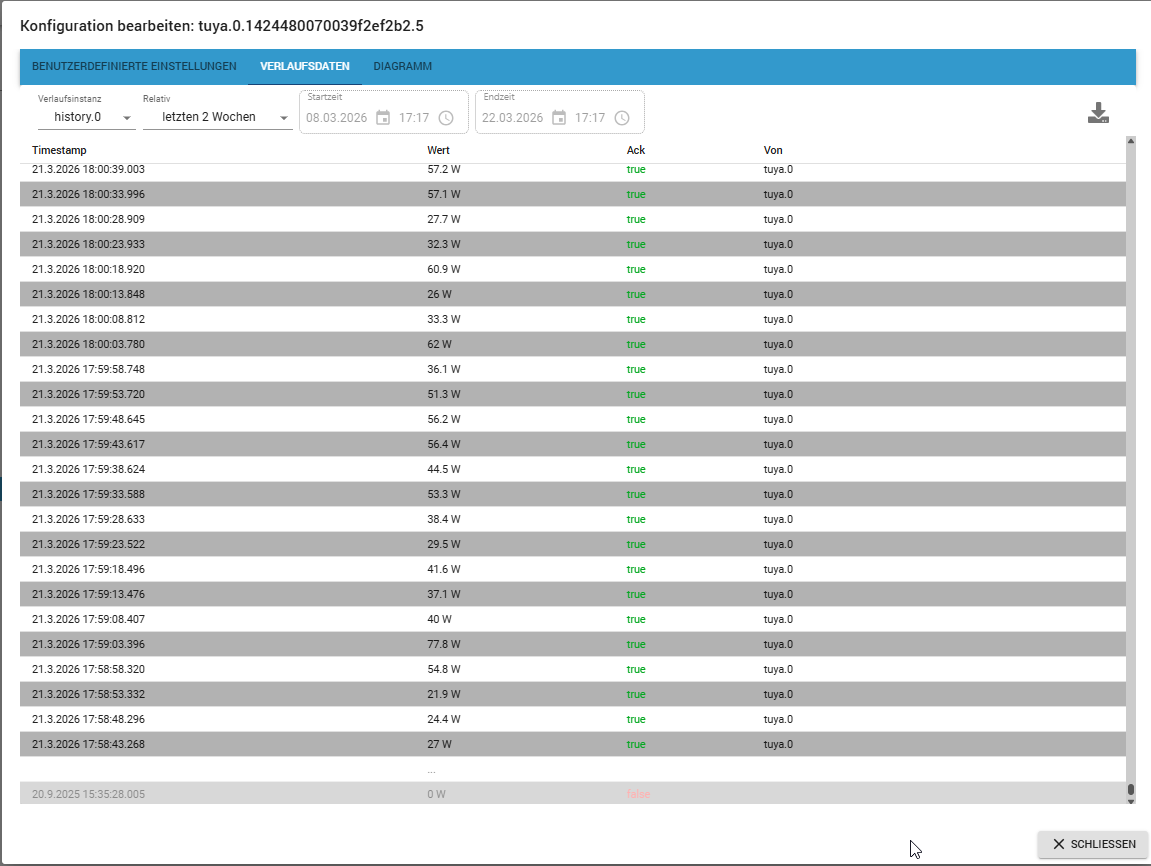
Task: Click value 56.4 W
Action: (443, 444)
